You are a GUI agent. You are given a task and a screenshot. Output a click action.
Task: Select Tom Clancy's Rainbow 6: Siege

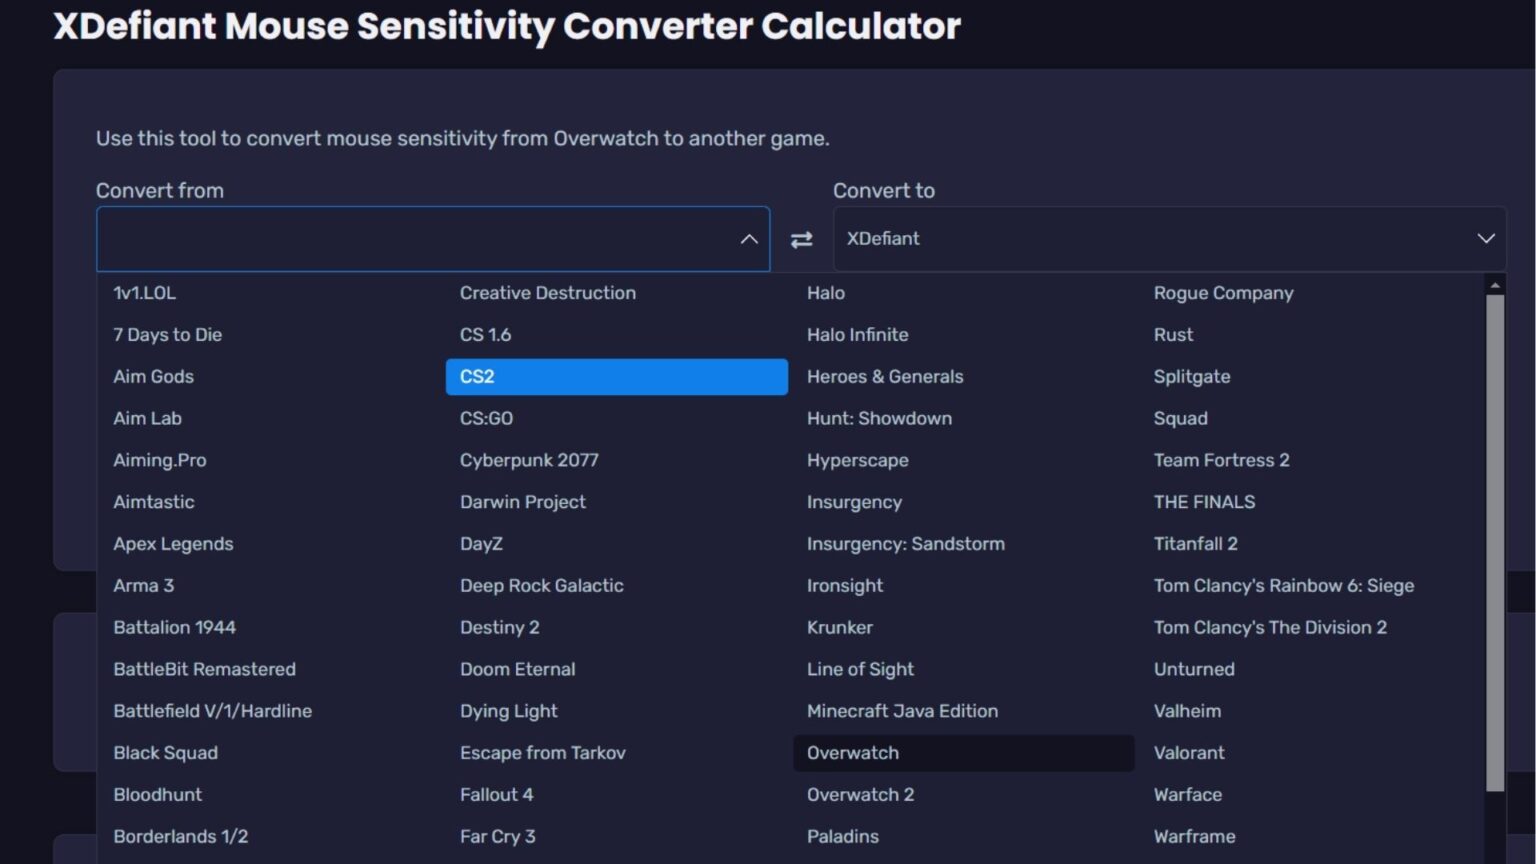click(x=1284, y=586)
